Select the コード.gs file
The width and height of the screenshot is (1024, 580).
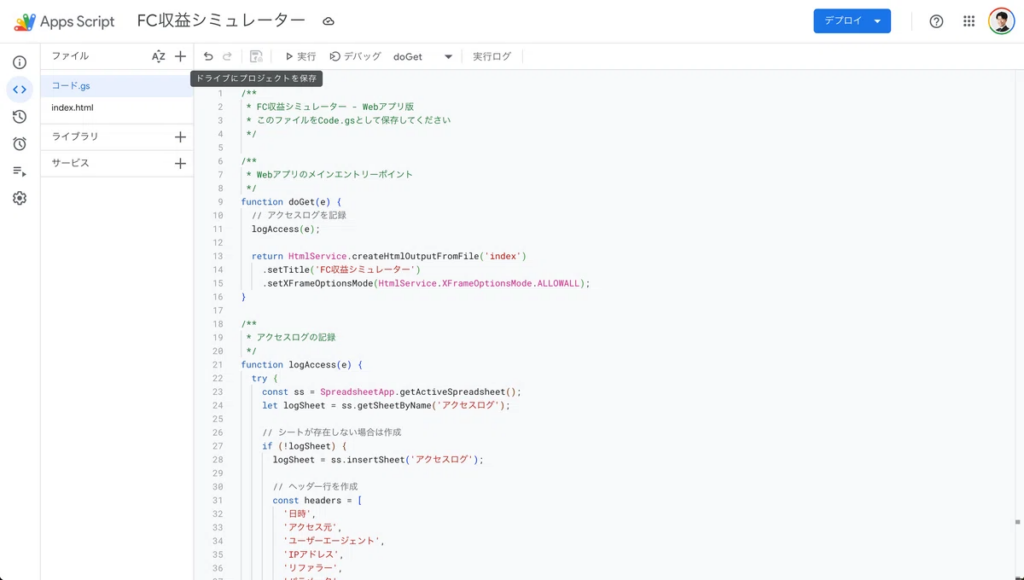click(71, 86)
